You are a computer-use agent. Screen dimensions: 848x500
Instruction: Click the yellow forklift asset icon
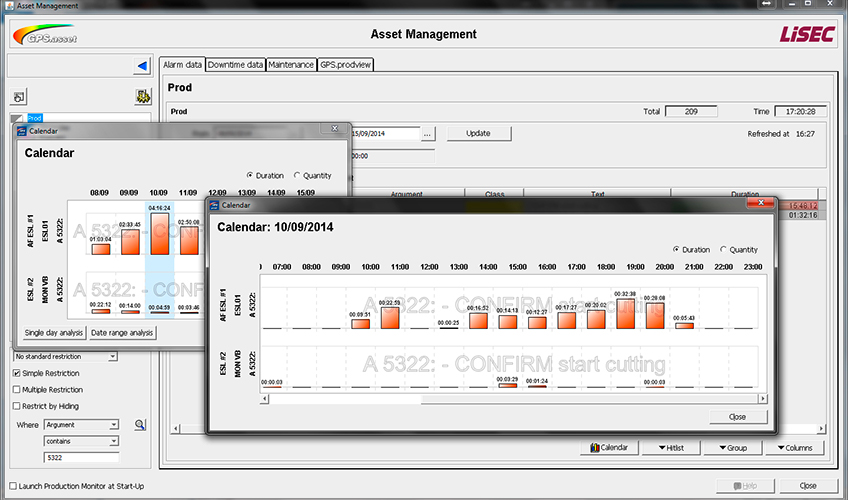click(143, 97)
